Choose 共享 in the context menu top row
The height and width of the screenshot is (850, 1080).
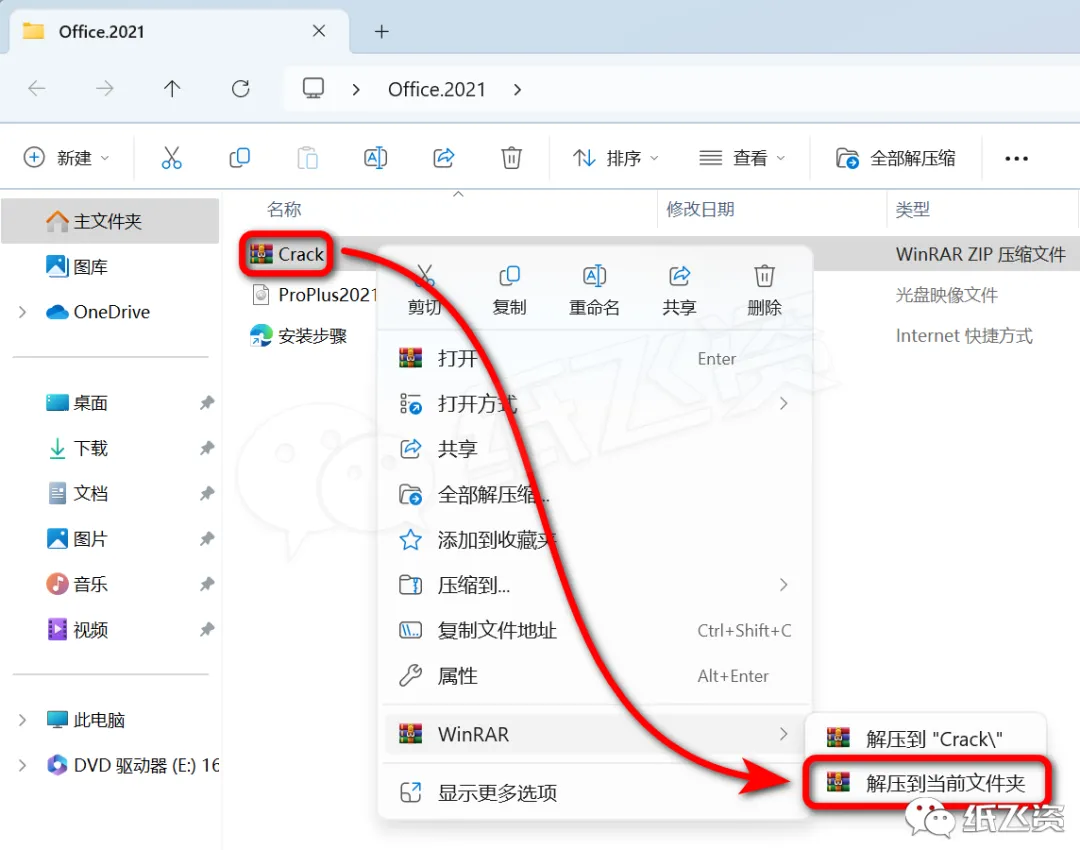click(x=679, y=289)
